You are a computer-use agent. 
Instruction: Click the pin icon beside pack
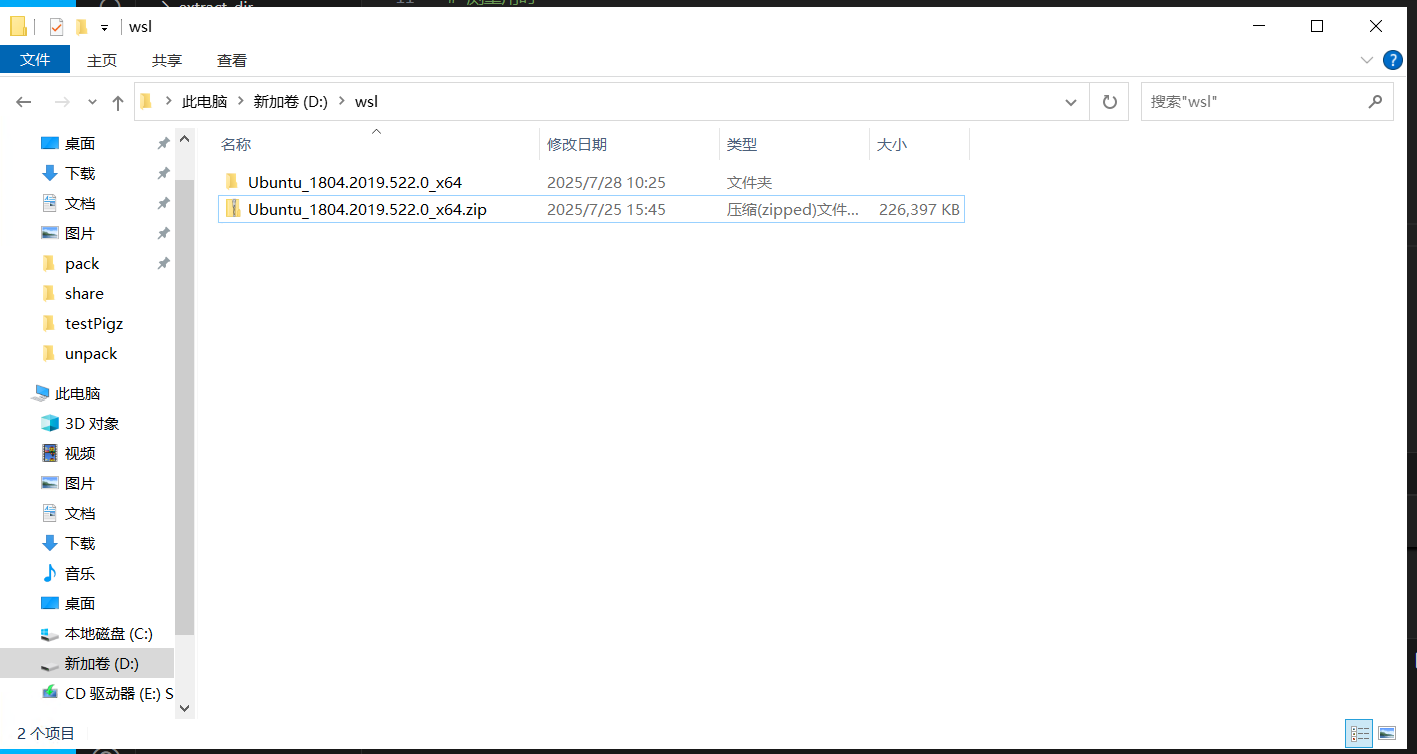pos(163,263)
